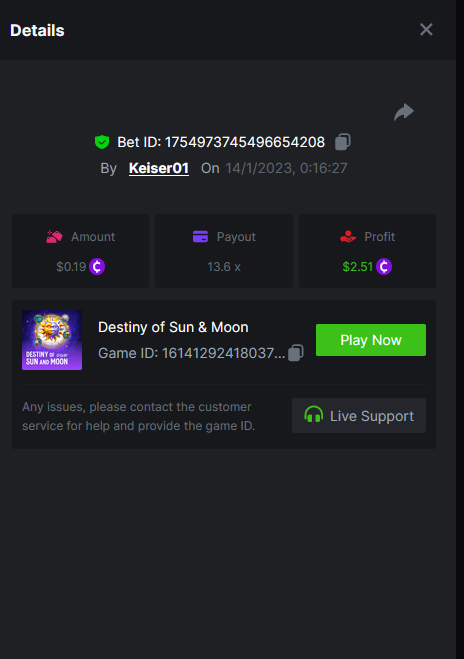Viewport: 464px width, 659px height.
Task: Click the green headphones support icon
Action: (314, 415)
